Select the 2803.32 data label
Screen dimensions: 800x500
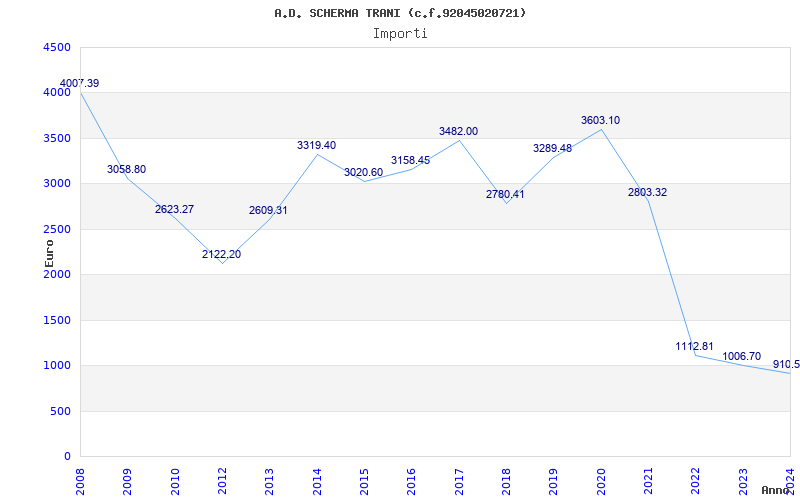[x=647, y=192]
